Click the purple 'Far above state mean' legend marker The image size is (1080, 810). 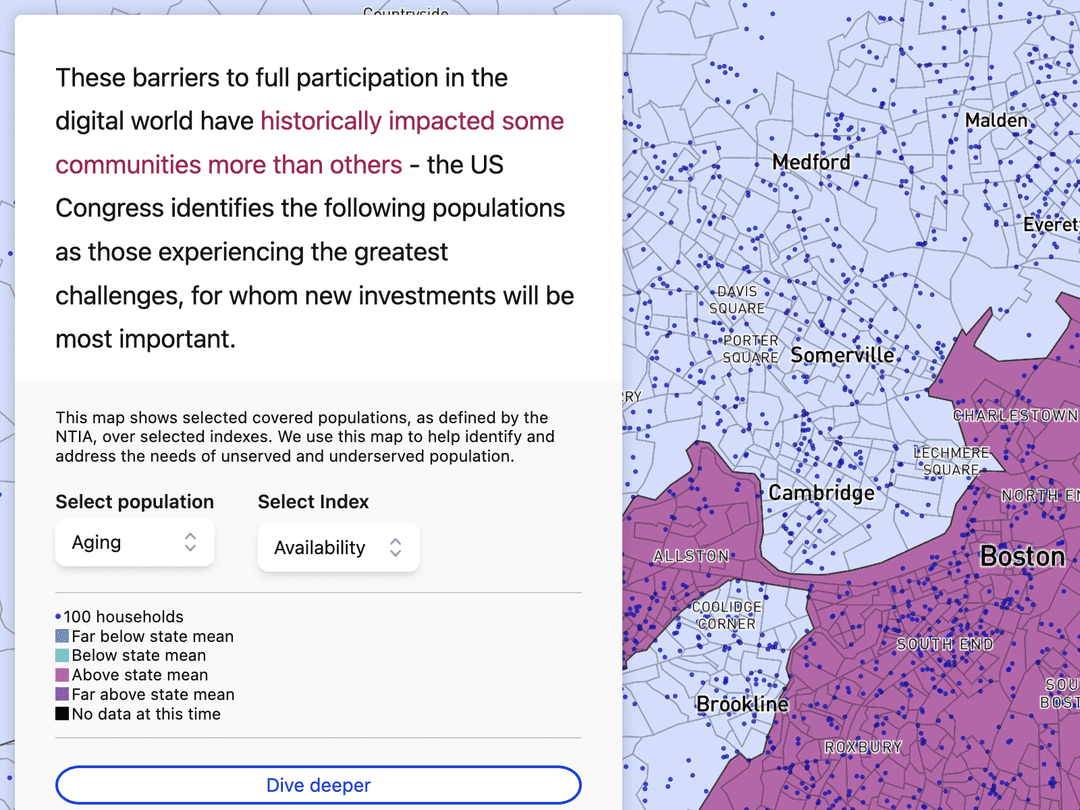coord(60,694)
